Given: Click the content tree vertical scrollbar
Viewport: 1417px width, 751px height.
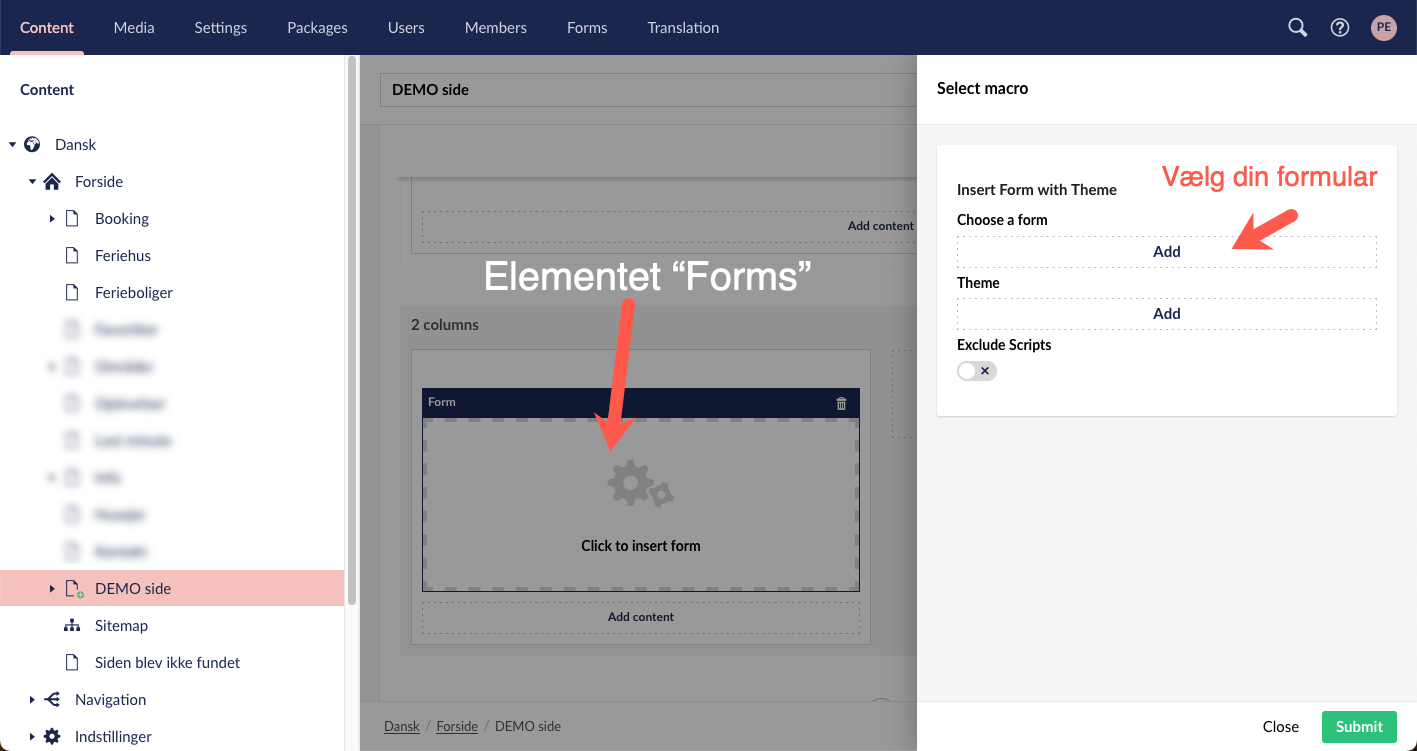Looking at the screenshot, I should (352, 330).
